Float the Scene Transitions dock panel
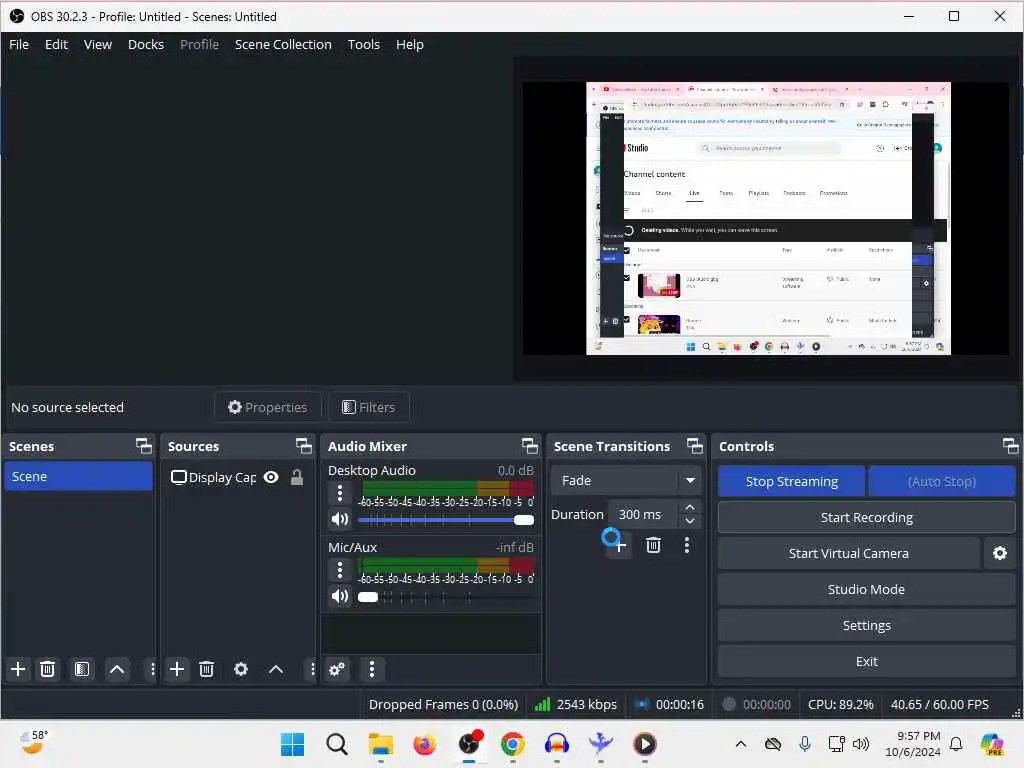1024x768 pixels. coord(695,446)
